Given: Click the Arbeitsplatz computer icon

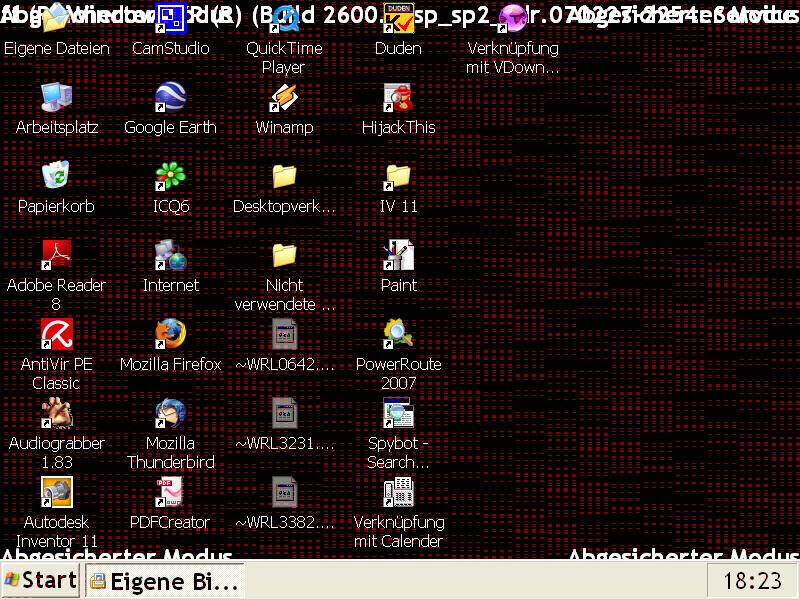Looking at the screenshot, I should click(x=56, y=97).
